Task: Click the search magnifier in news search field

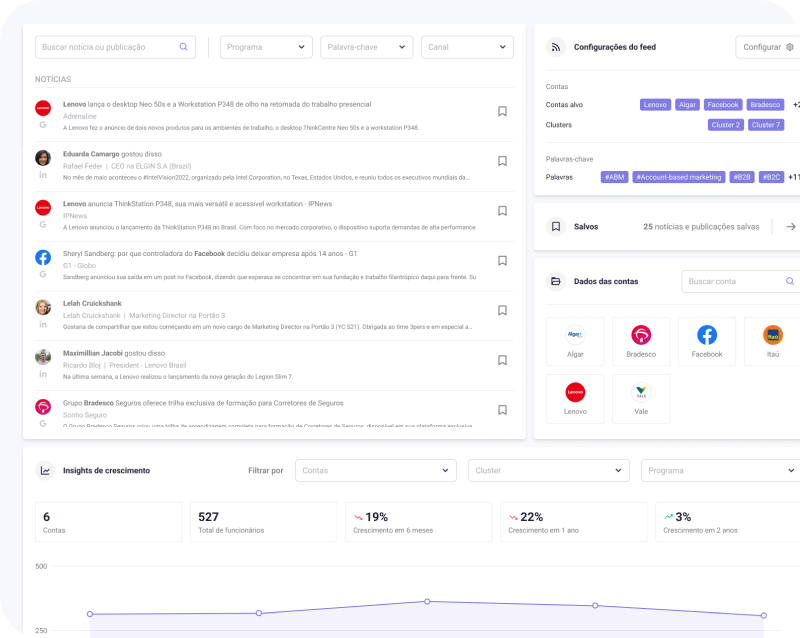Action: point(183,47)
